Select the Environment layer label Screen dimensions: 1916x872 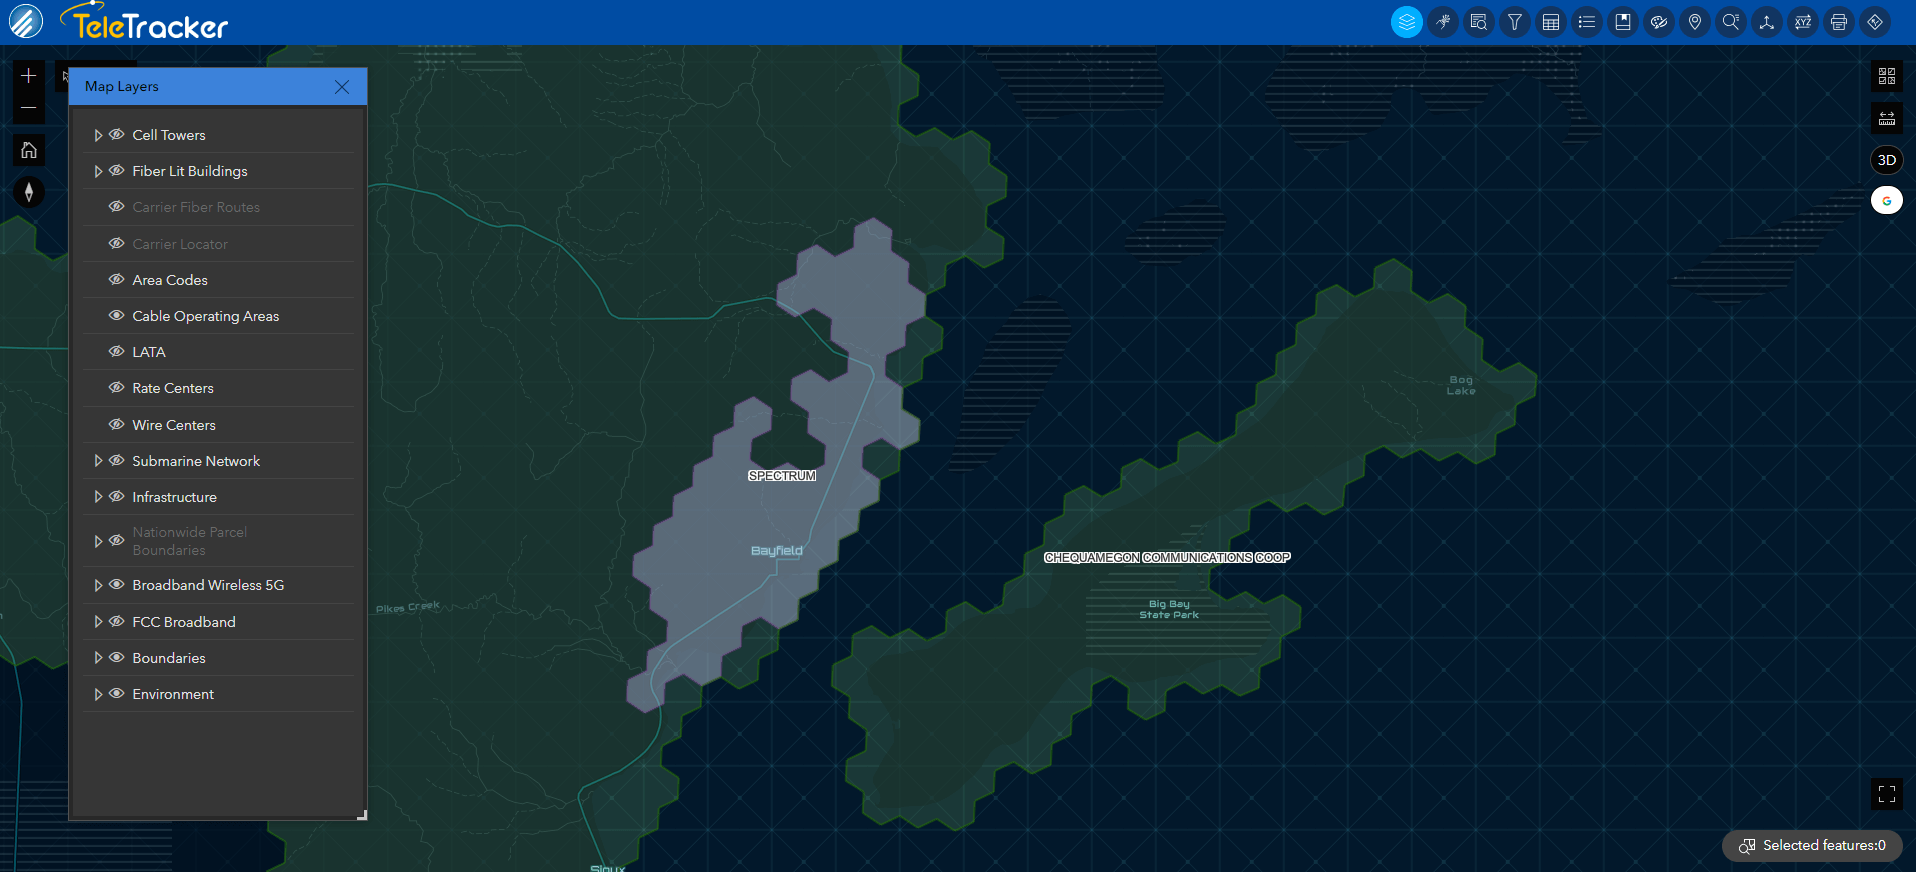(173, 694)
